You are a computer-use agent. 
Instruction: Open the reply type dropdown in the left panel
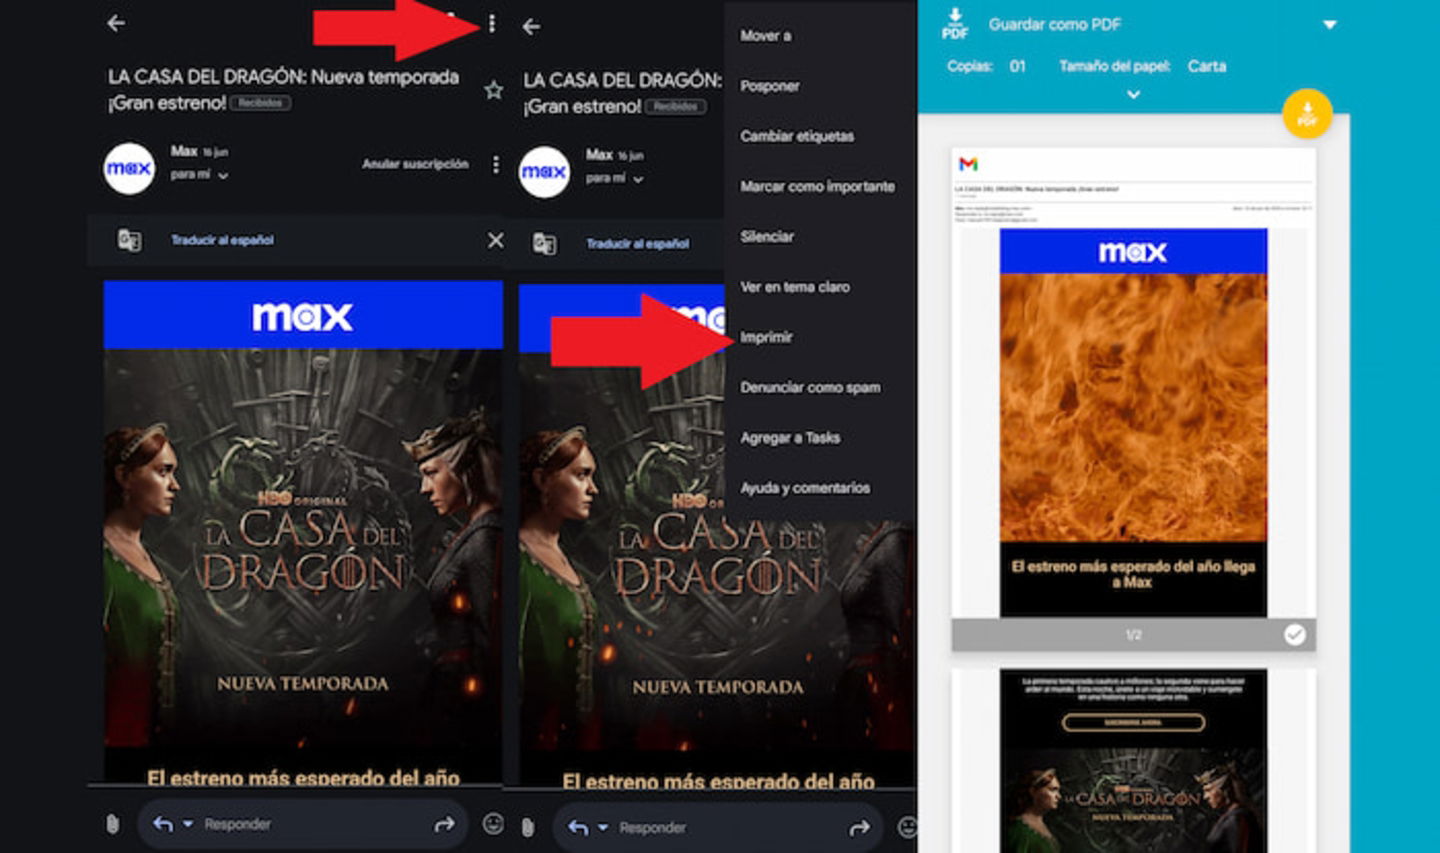click(187, 825)
